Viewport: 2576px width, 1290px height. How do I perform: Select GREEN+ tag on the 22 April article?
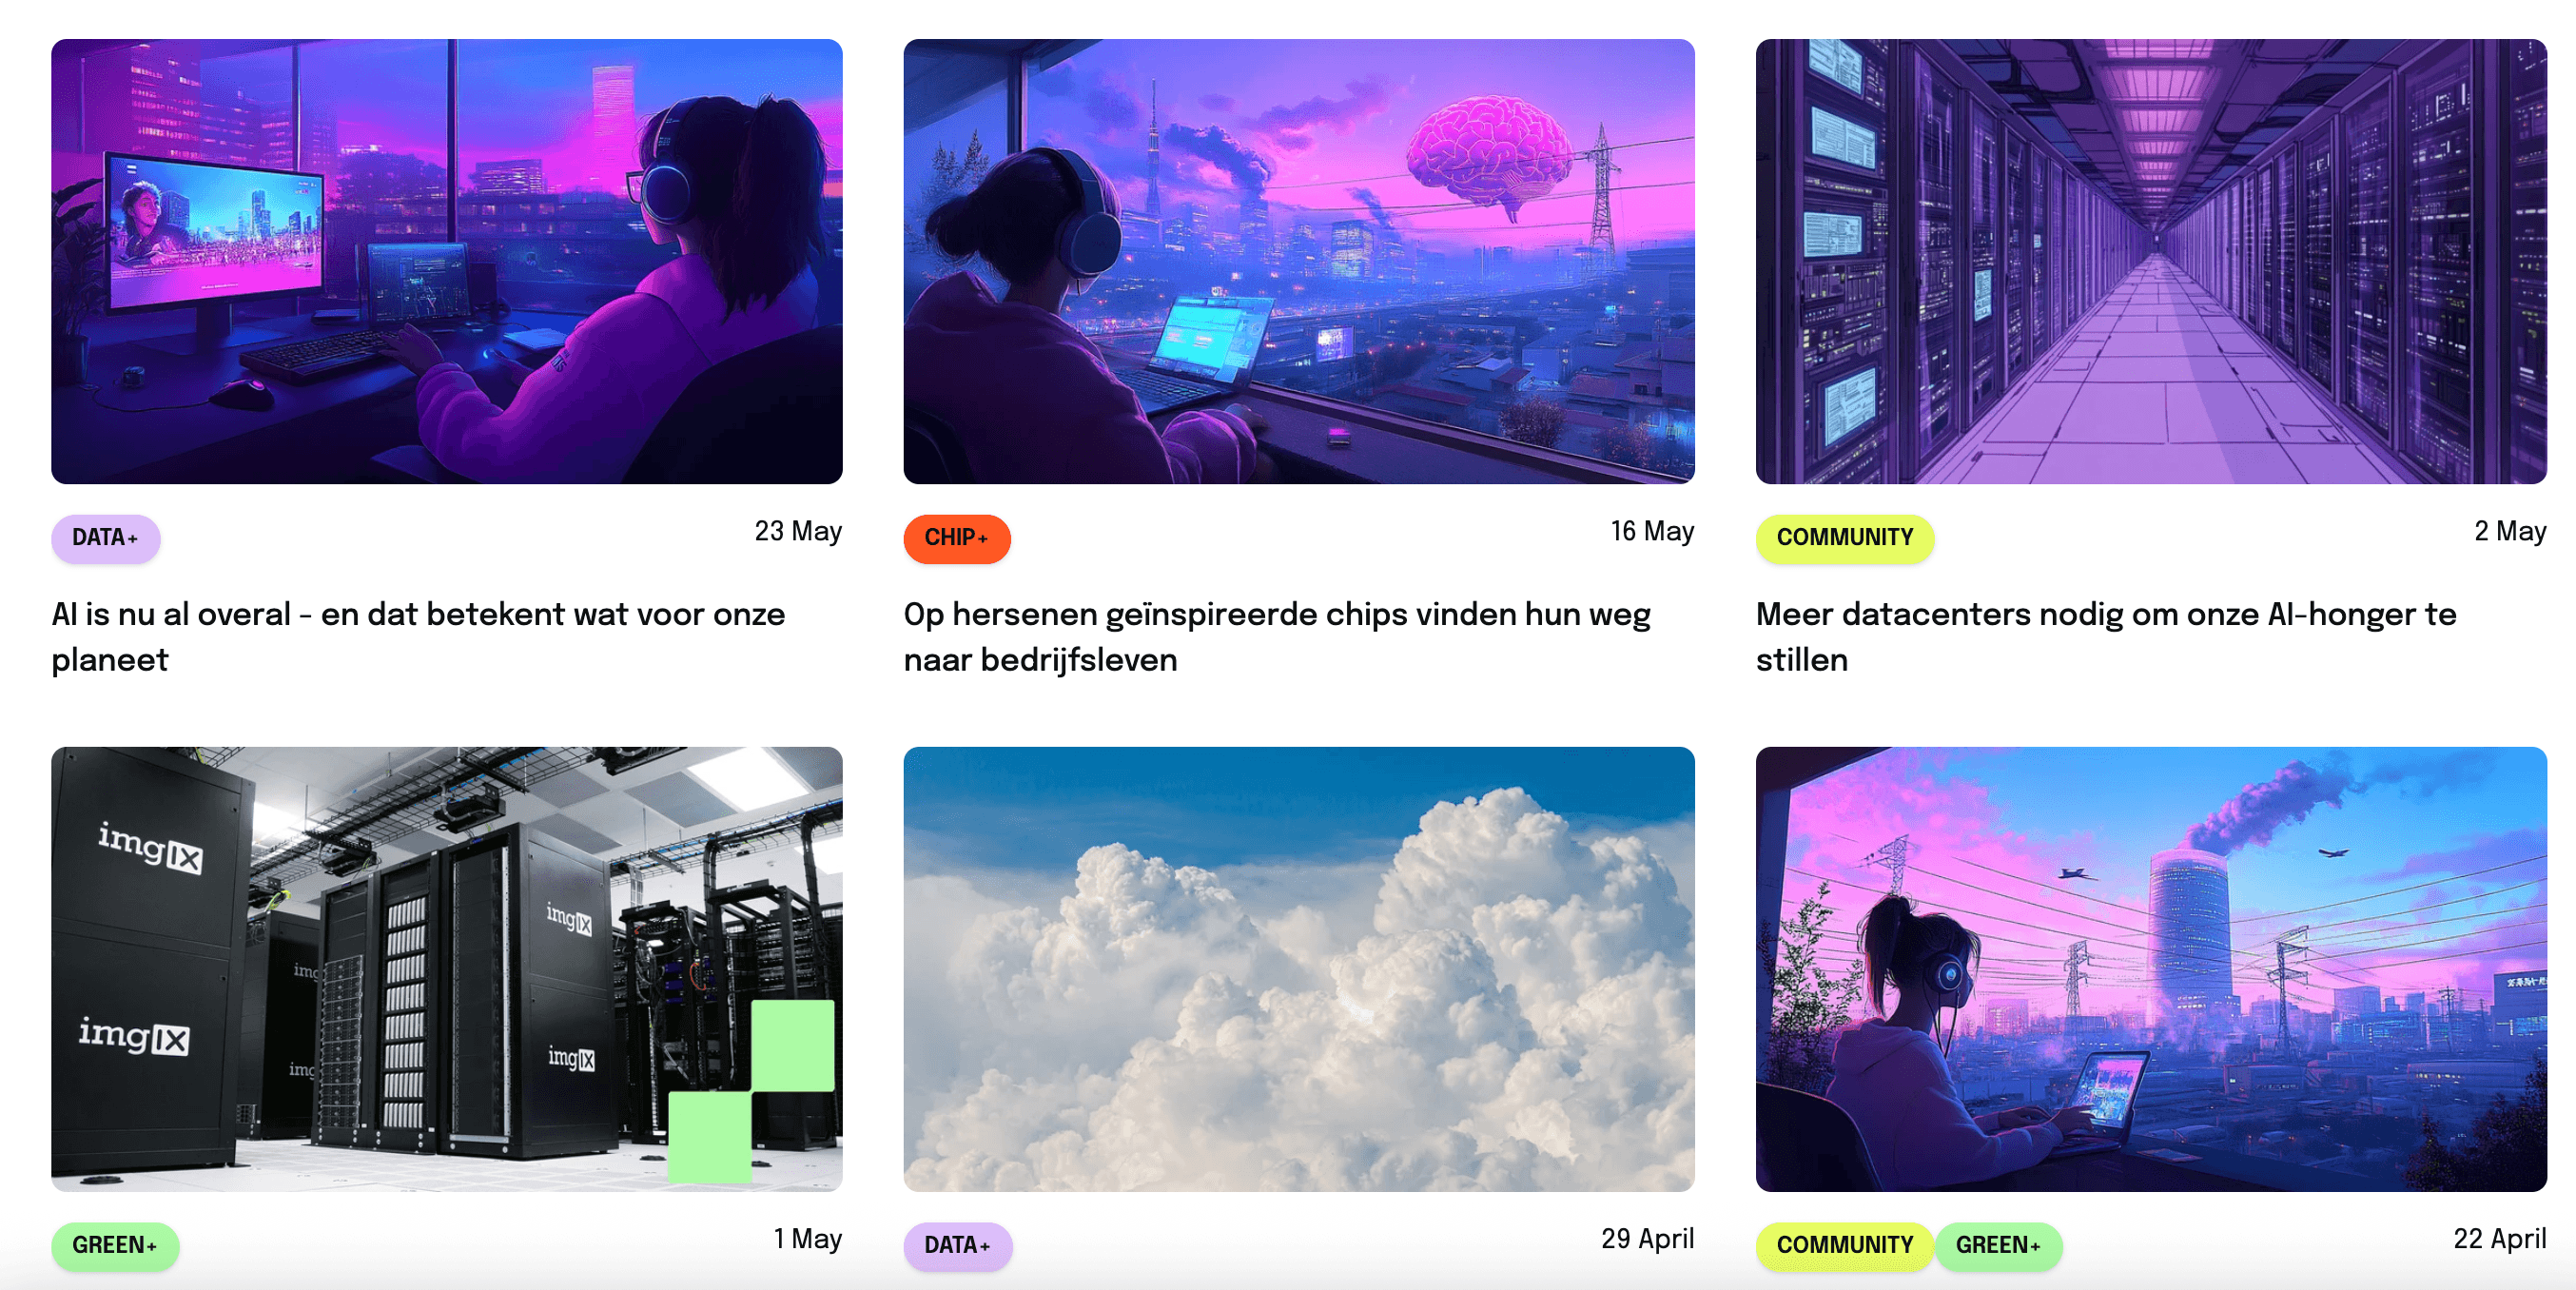1998,1246
